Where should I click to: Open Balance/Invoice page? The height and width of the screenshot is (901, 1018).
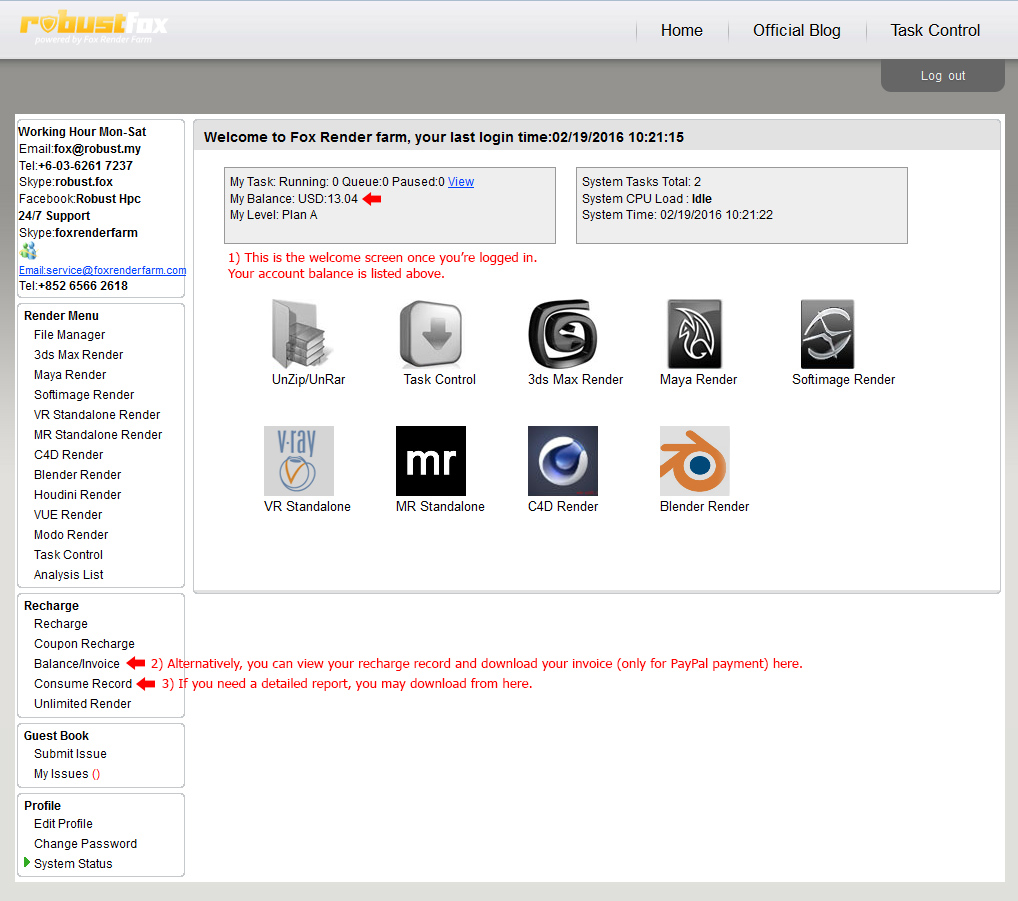coord(77,664)
